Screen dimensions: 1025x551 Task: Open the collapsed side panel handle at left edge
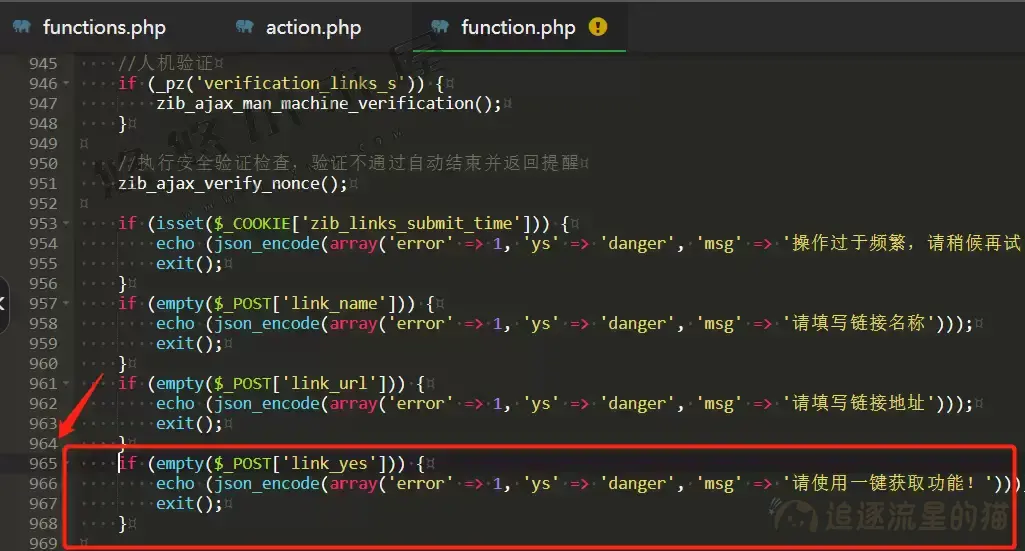click(4, 300)
